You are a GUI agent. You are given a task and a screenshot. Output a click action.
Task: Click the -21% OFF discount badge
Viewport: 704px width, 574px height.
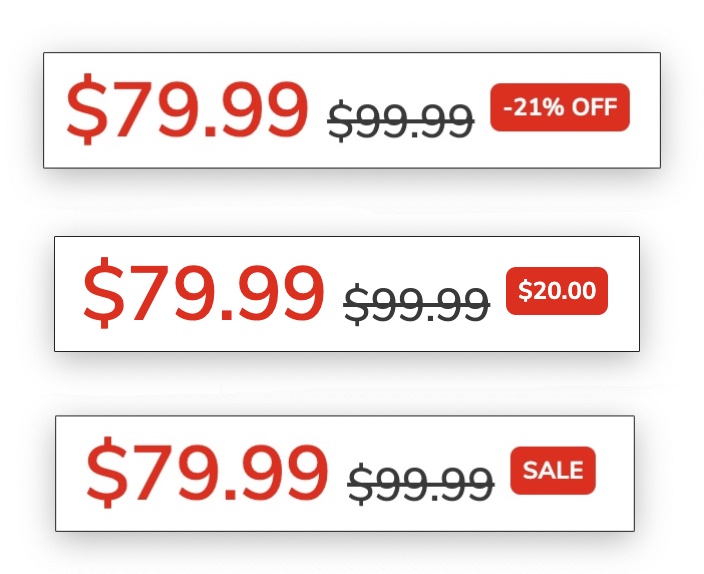tap(559, 107)
